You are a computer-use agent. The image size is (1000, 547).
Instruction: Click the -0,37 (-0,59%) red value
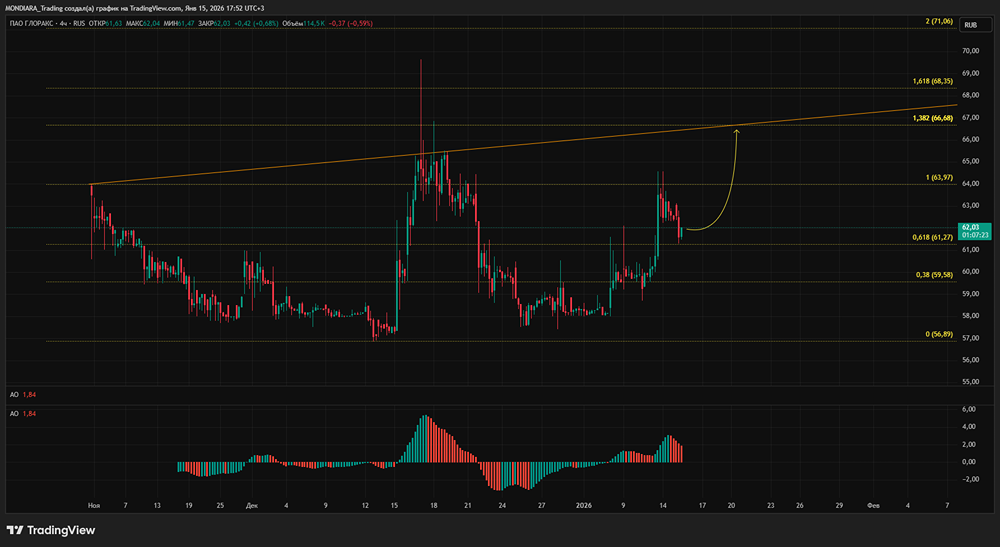coord(351,24)
